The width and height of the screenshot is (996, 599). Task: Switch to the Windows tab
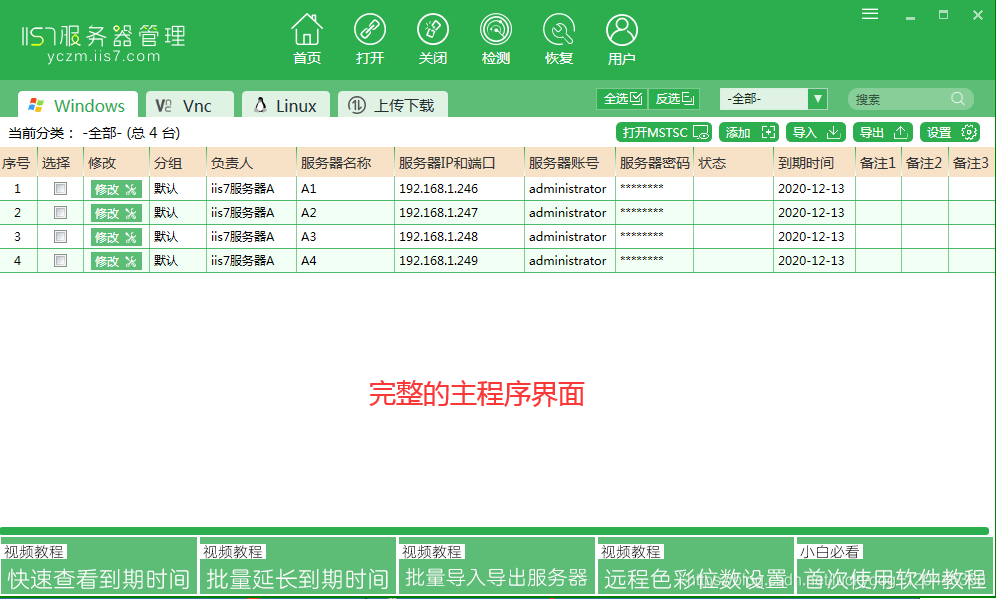77,105
